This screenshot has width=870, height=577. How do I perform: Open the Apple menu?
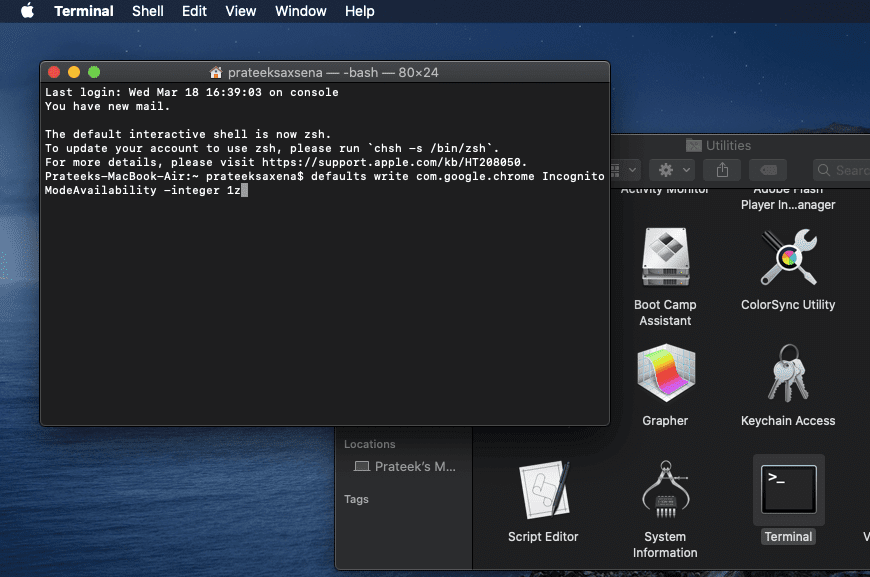(x=27, y=11)
